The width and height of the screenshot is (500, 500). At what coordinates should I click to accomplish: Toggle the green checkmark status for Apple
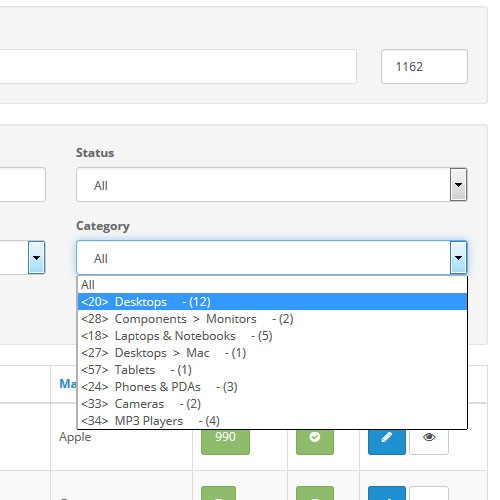pyautogui.click(x=315, y=441)
